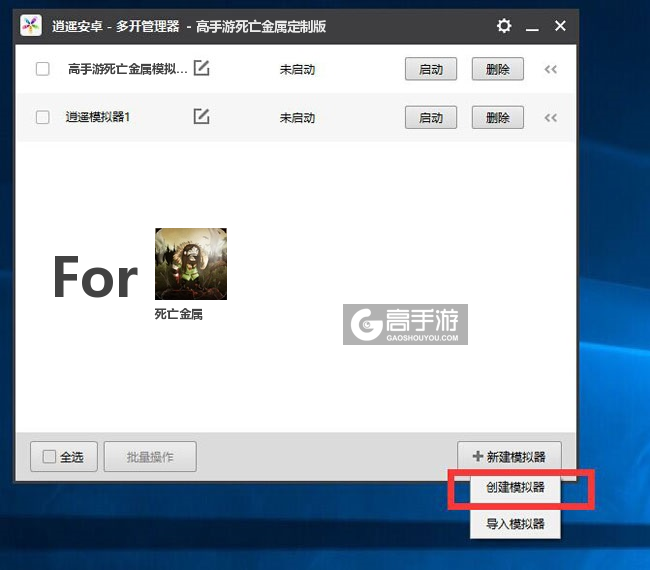Screen dimensions: 650x570
Task: Toggle the 全选 select-all checkbox
Action: pos(49,457)
